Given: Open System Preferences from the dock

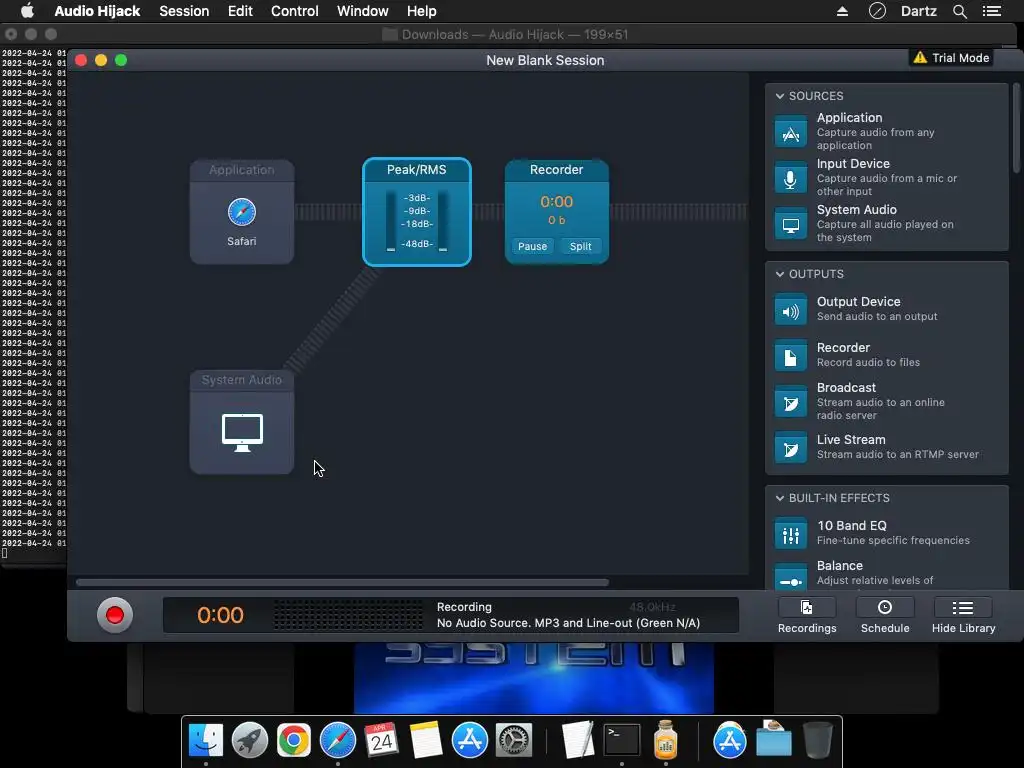Looking at the screenshot, I should [513, 740].
